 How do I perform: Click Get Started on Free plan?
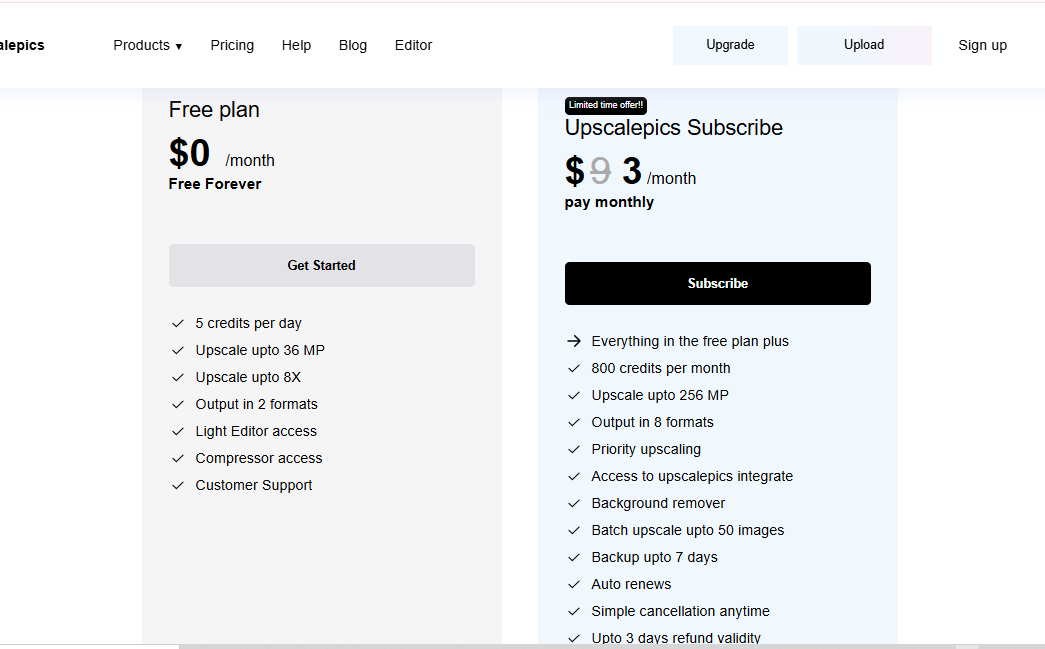322,265
